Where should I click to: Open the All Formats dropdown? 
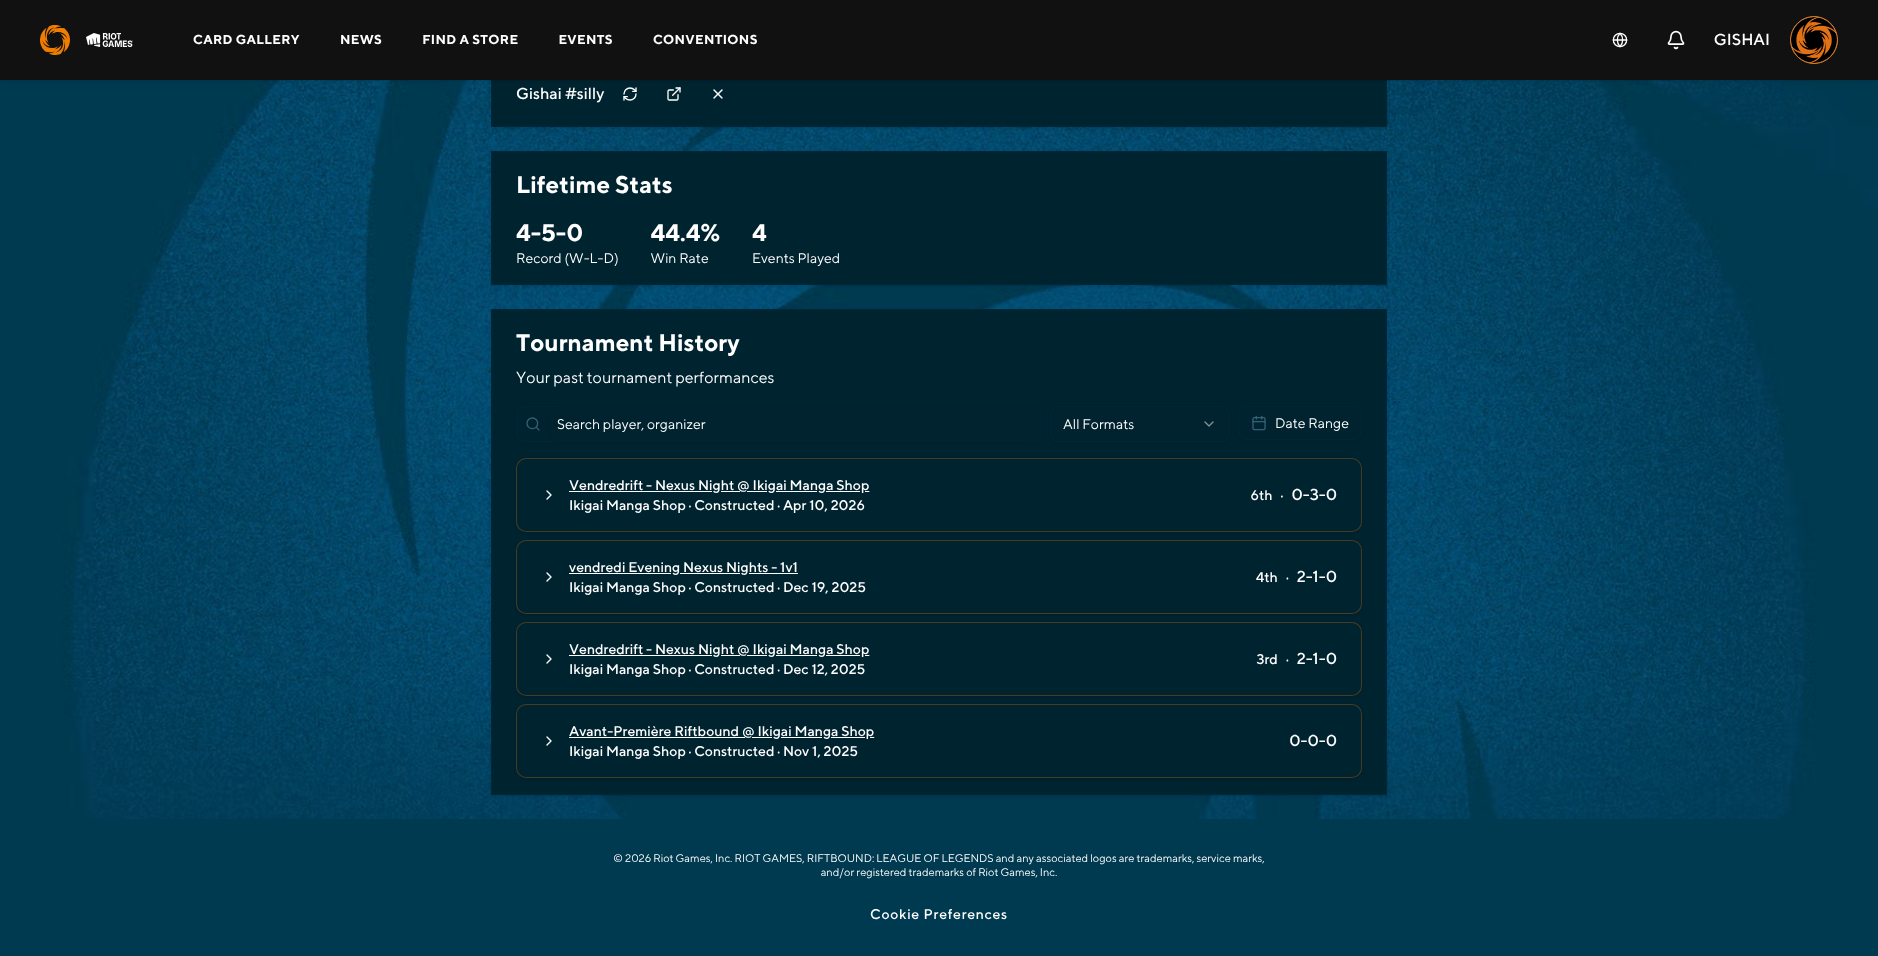[x=1139, y=424]
